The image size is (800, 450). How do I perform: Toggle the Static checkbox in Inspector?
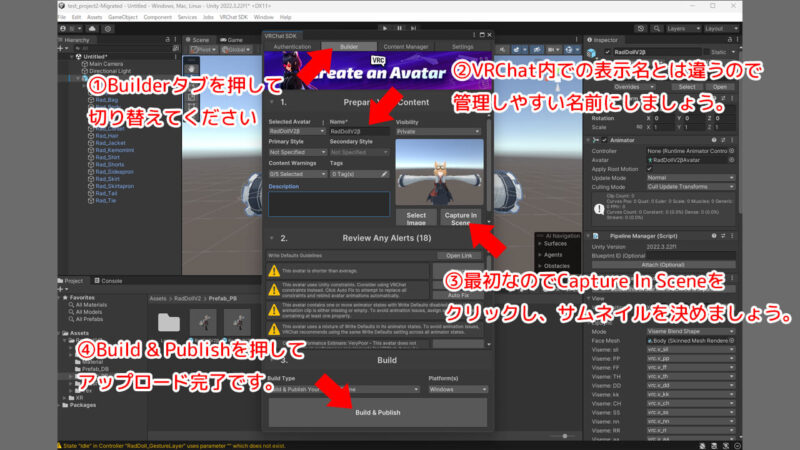coord(707,52)
